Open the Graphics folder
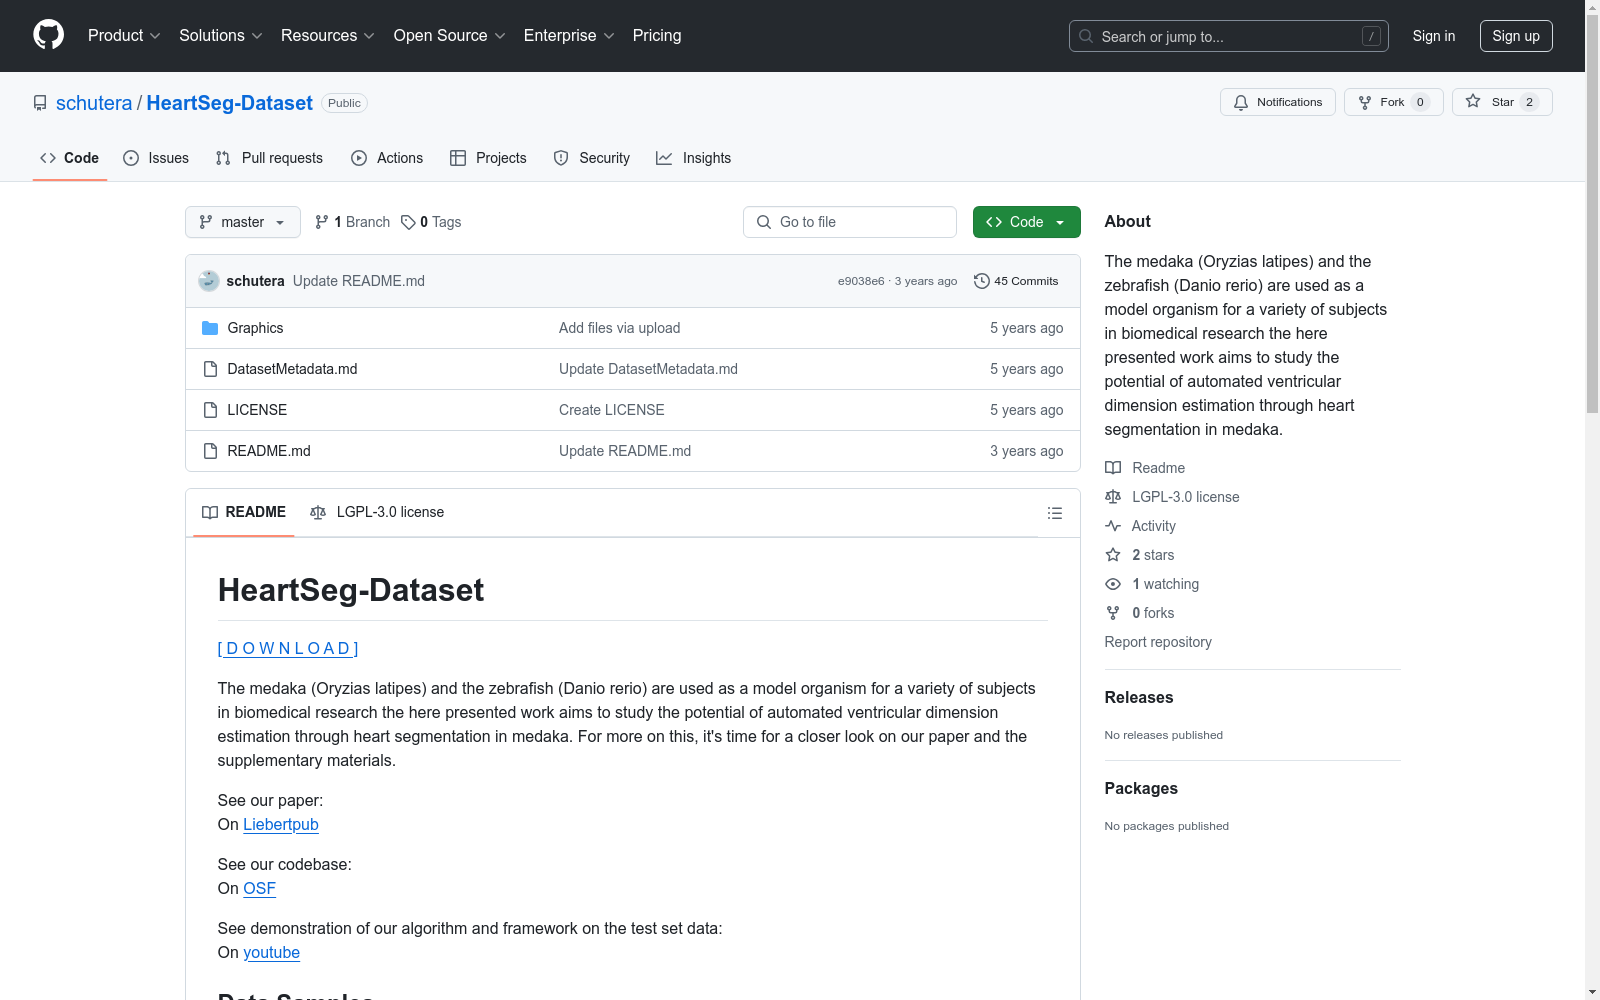 pos(255,328)
